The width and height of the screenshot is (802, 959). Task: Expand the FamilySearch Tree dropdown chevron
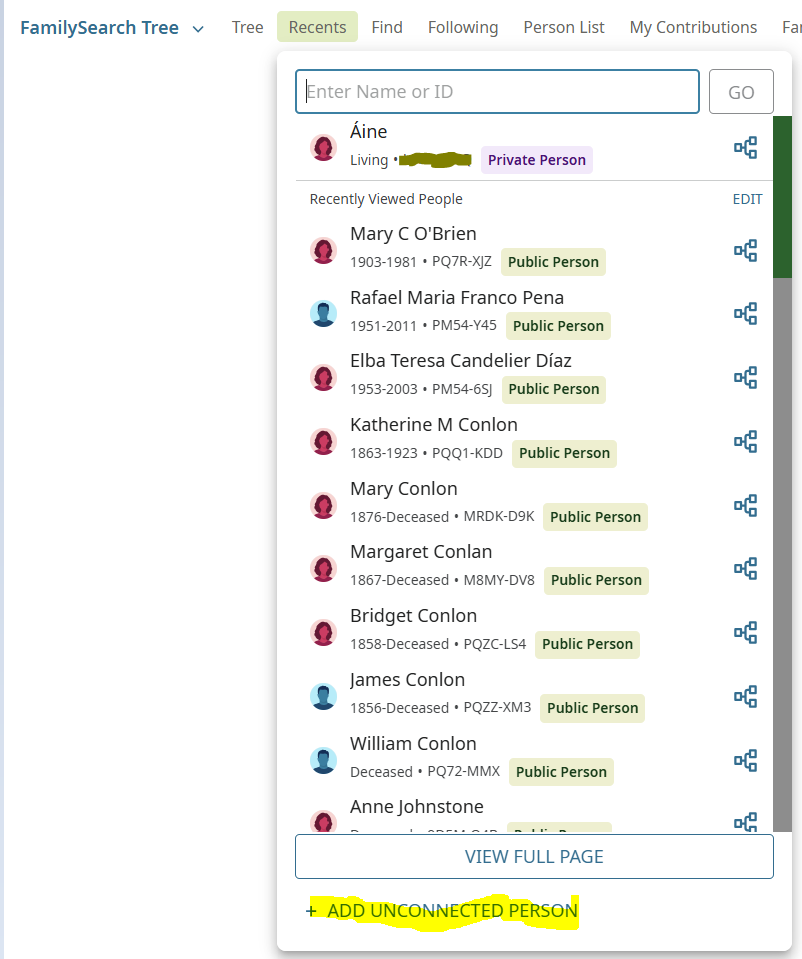pos(198,29)
